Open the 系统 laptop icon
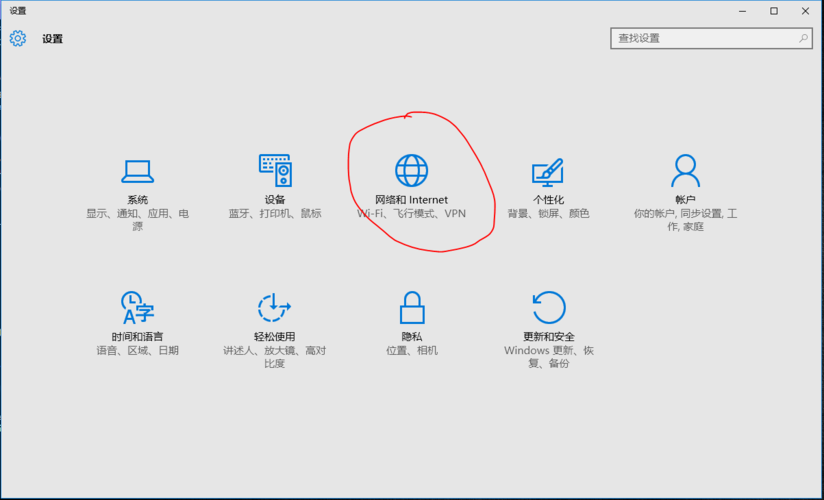This screenshot has height=500, width=824. 138,171
